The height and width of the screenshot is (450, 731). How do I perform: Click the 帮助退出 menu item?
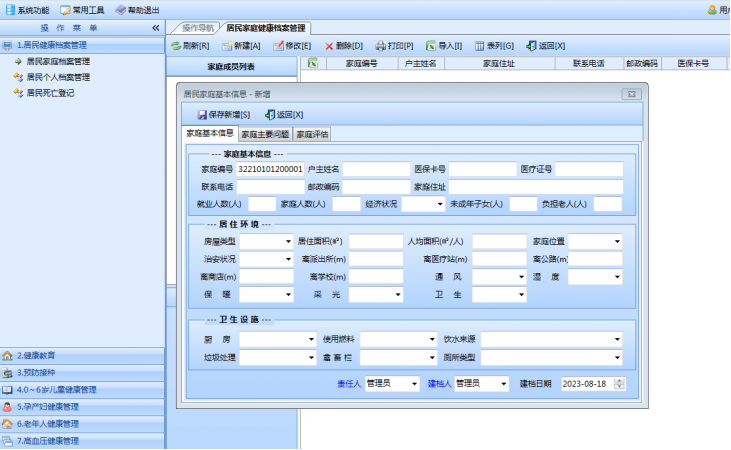pyautogui.click(x=138, y=9)
